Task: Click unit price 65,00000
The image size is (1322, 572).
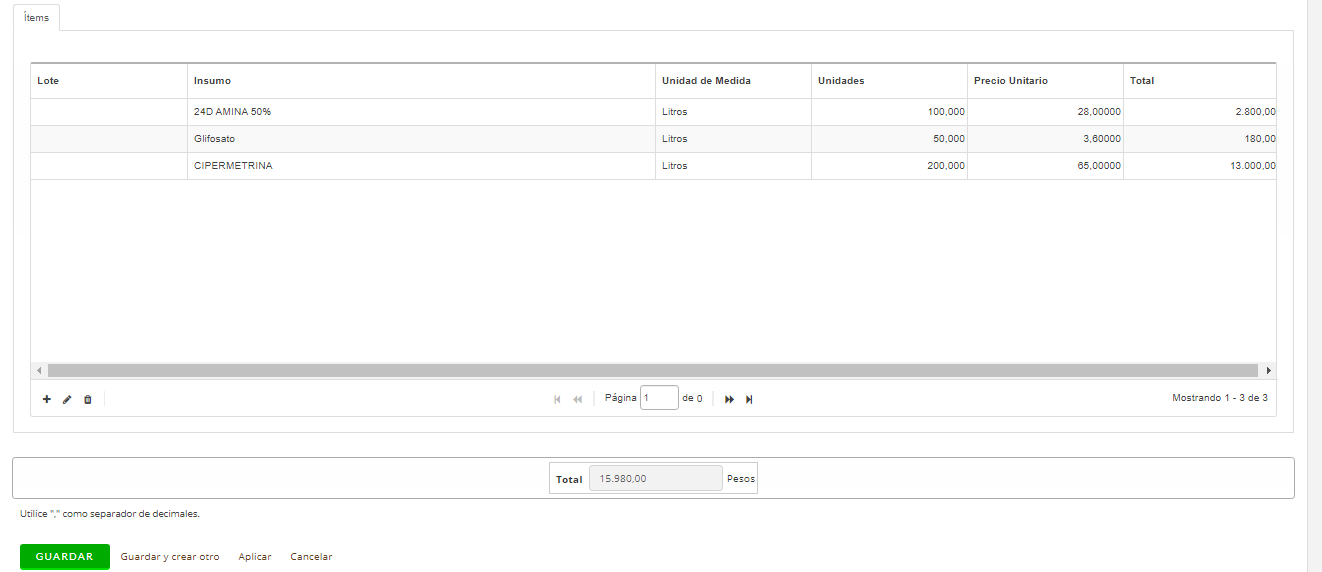Action: 1099,166
